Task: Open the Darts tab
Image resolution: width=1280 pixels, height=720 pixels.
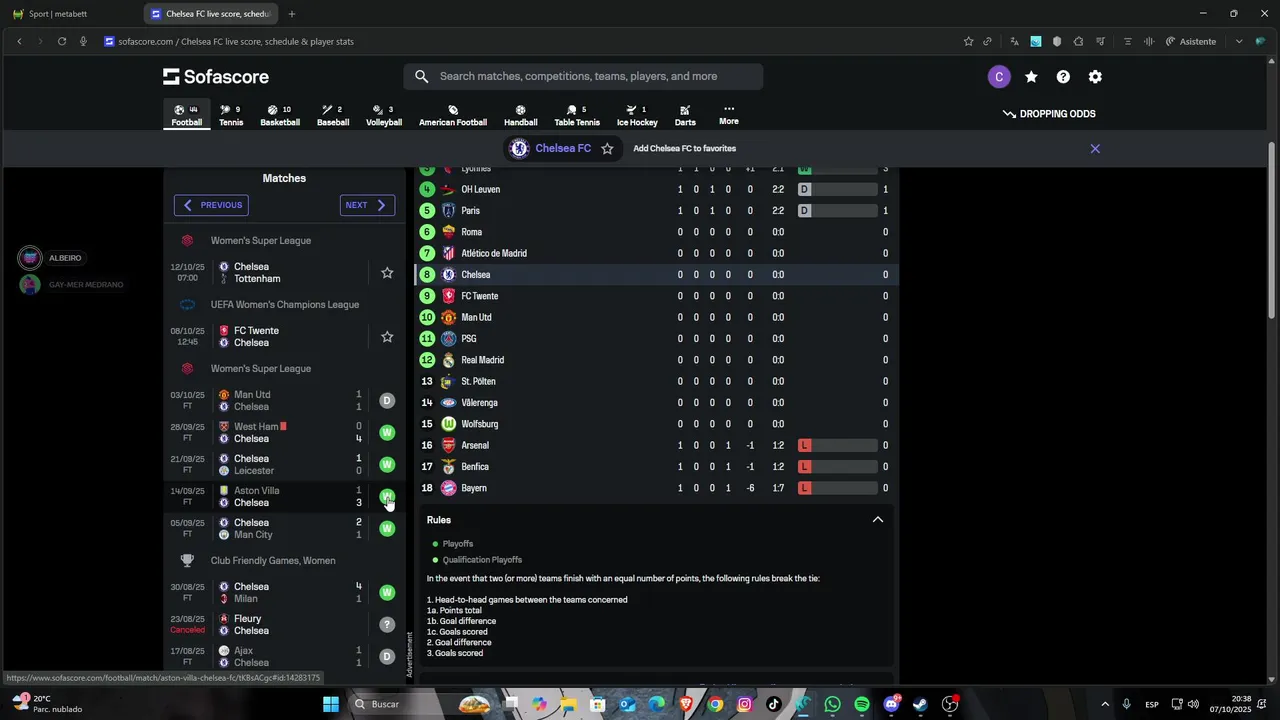Action: (685, 115)
